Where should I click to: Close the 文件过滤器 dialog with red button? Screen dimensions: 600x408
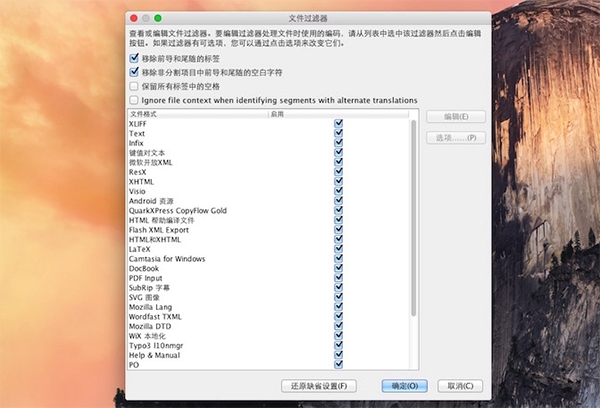134,18
